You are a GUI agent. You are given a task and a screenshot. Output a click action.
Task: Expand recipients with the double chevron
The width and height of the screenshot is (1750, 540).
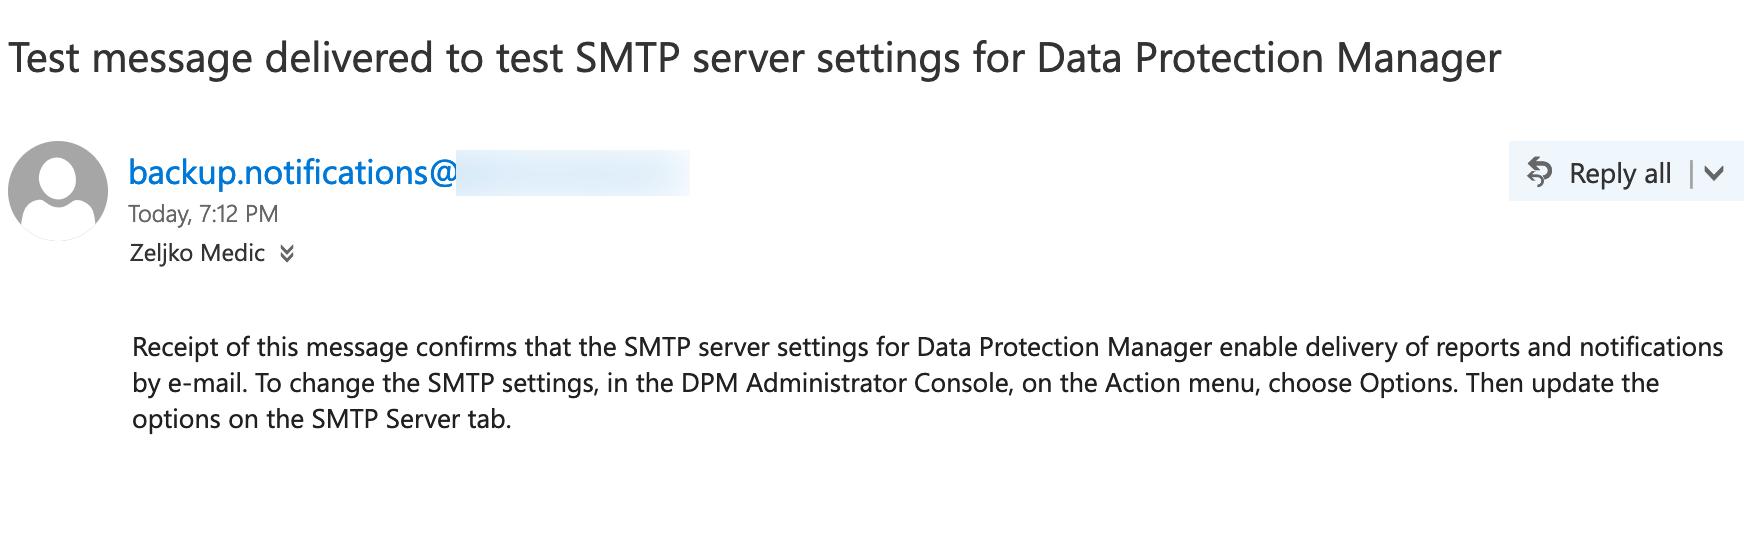pyautogui.click(x=287, y=253)
